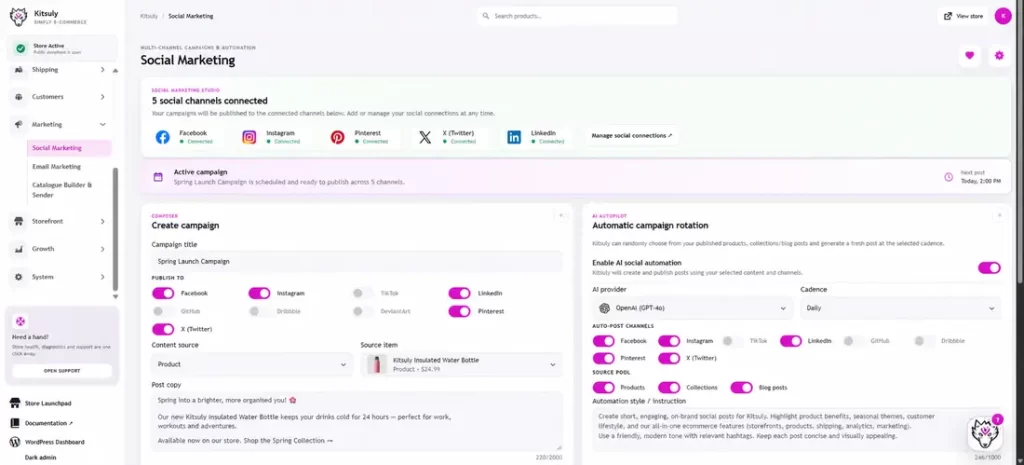Viewport: 1024px width, 465px height.
Task: Click the search magnifier icon
Action: (486, 16)
